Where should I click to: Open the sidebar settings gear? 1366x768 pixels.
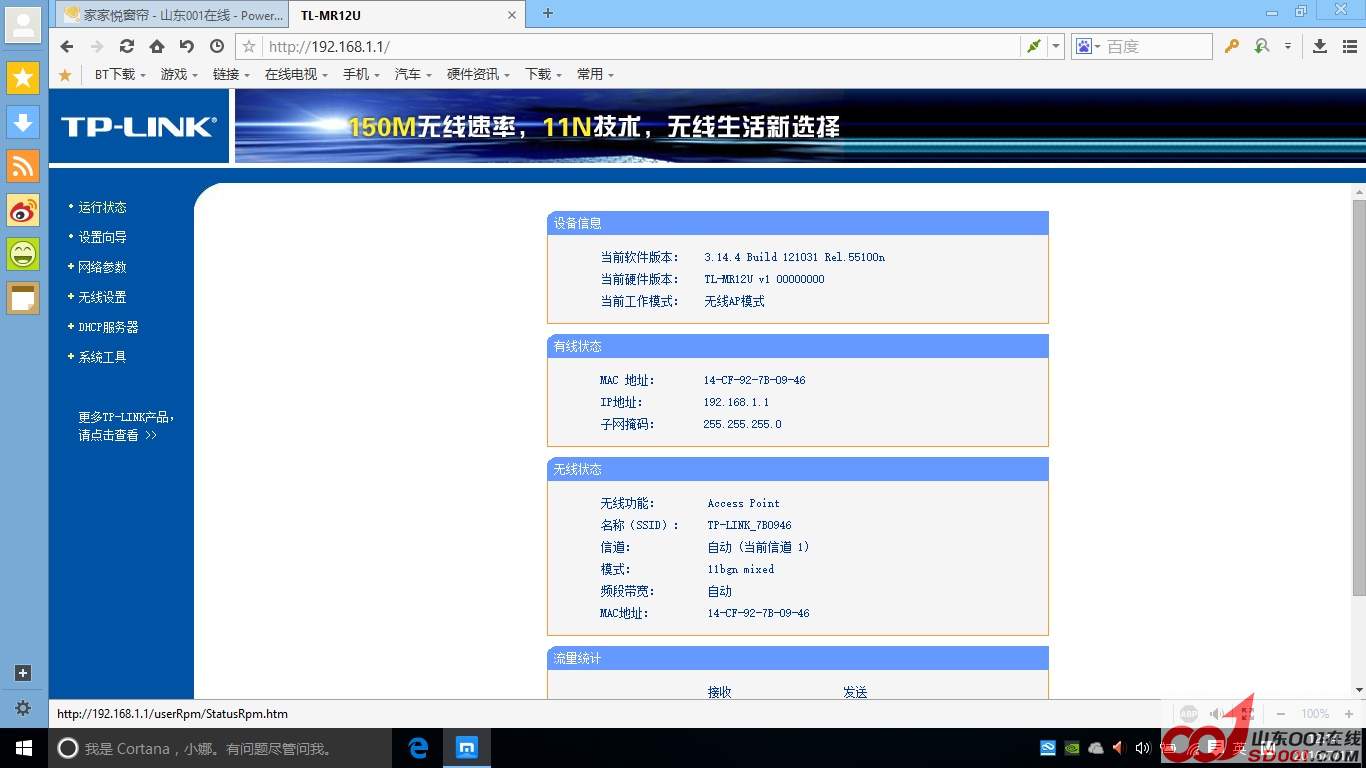click(x=23, y=708)
